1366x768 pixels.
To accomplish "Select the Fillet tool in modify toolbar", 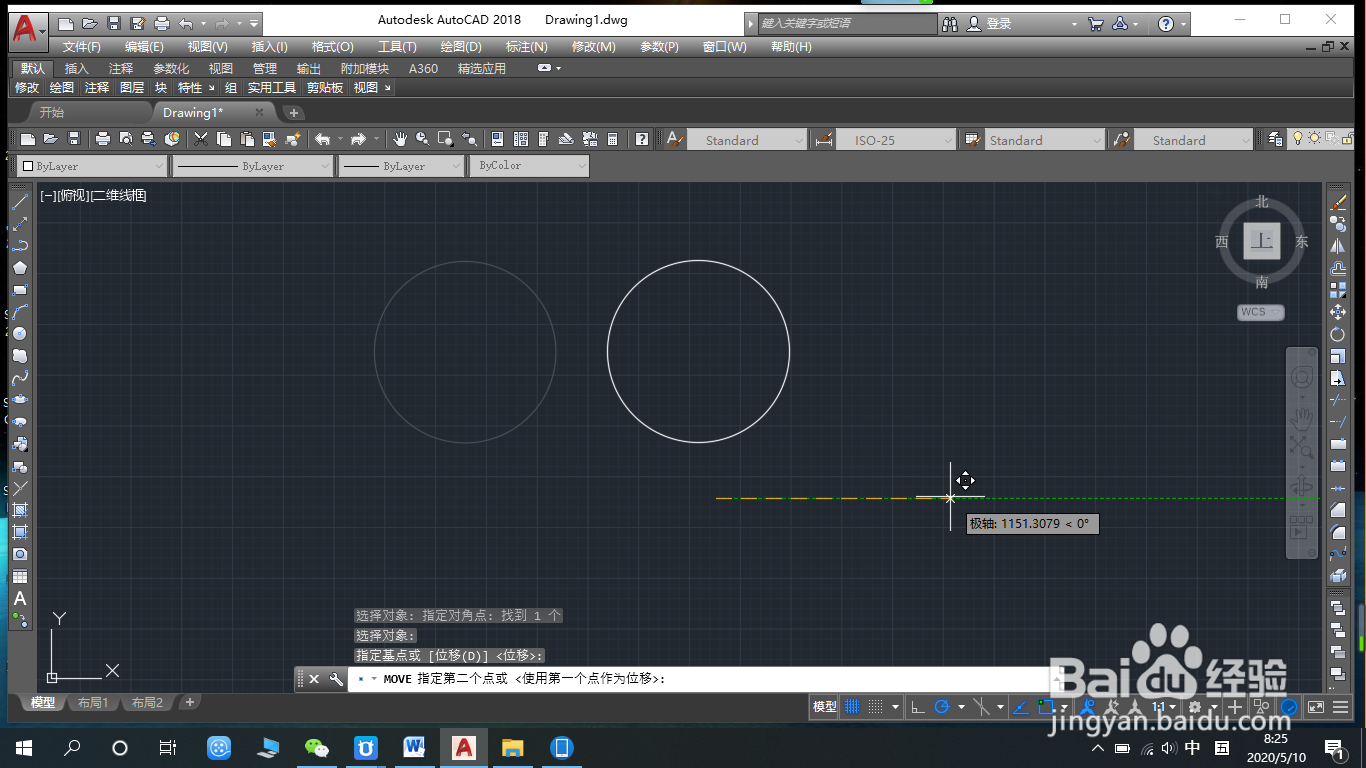I will coord(1338,532).
